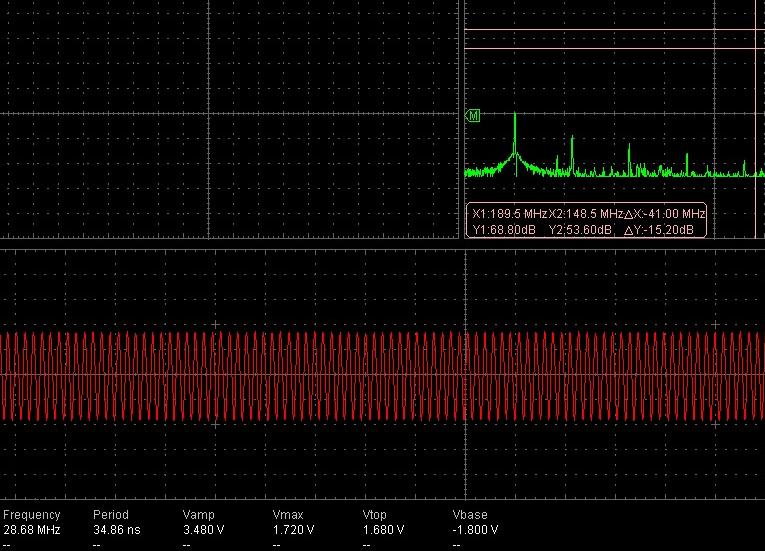Click the Y1:68.80dB cursor readout
This screenshot has height=551, width=765.
tap(503, 229)
